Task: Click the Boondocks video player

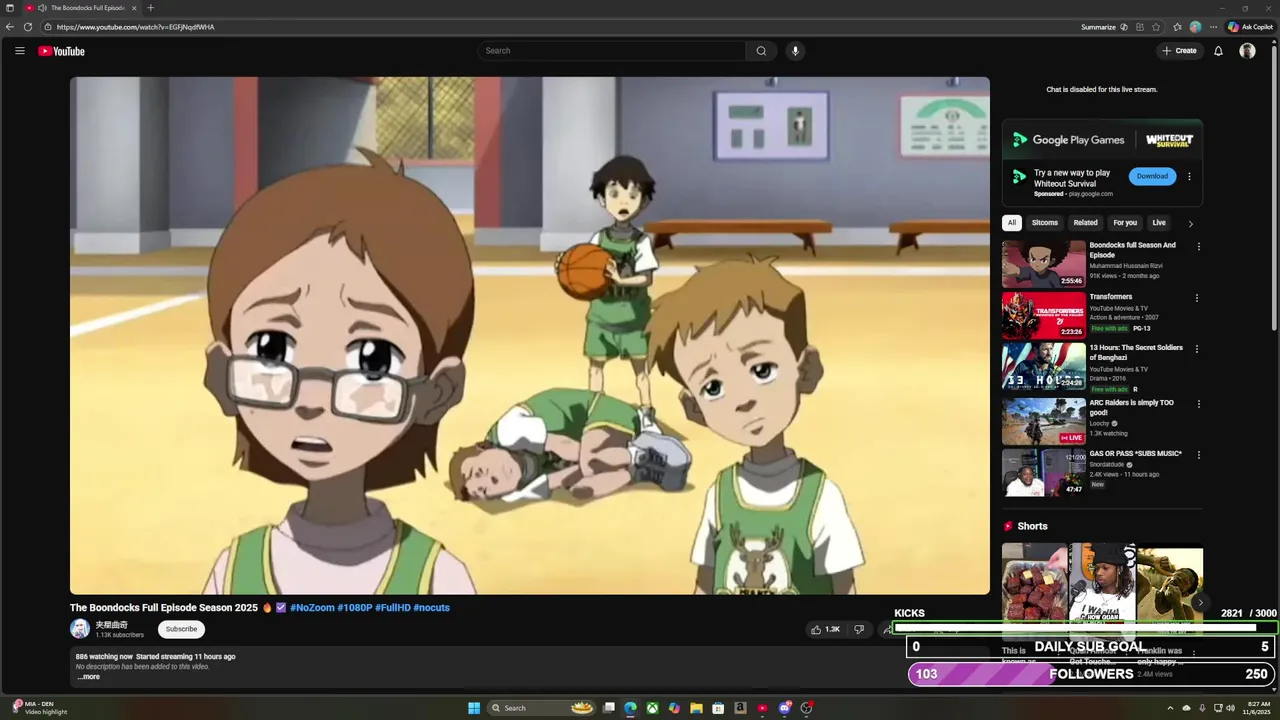Action: point(530,336)
